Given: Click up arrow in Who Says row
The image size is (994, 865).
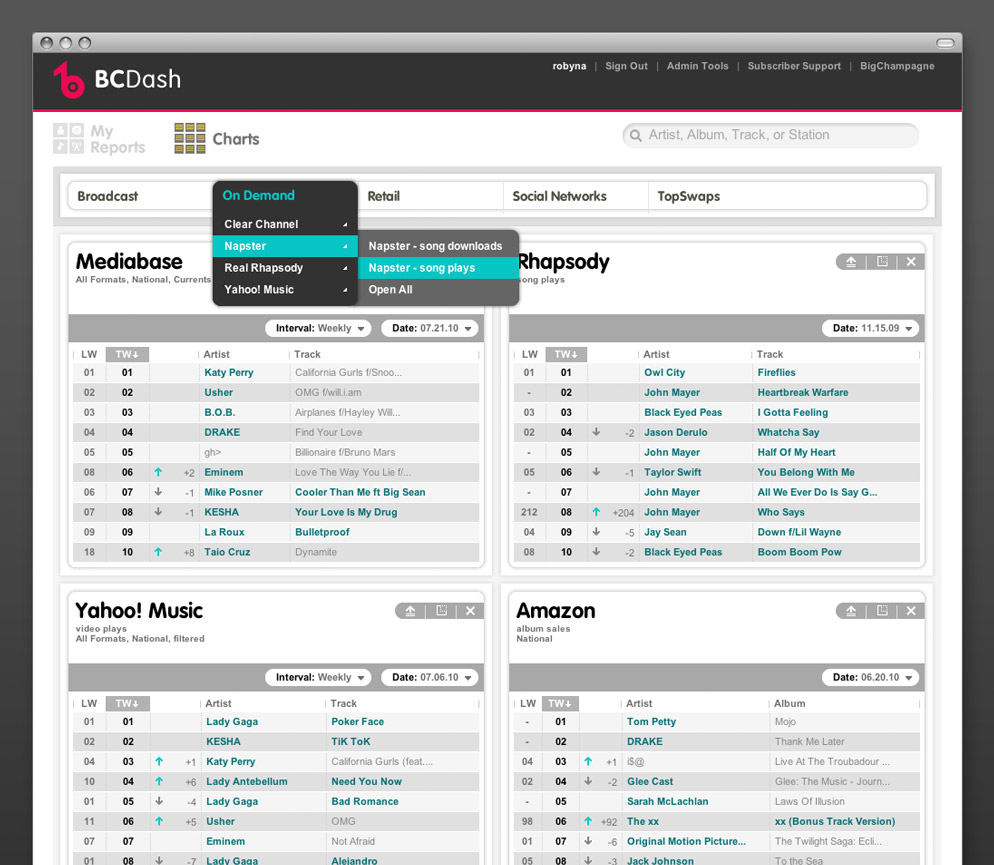Looking at the screenshot, I should point(596,512).
